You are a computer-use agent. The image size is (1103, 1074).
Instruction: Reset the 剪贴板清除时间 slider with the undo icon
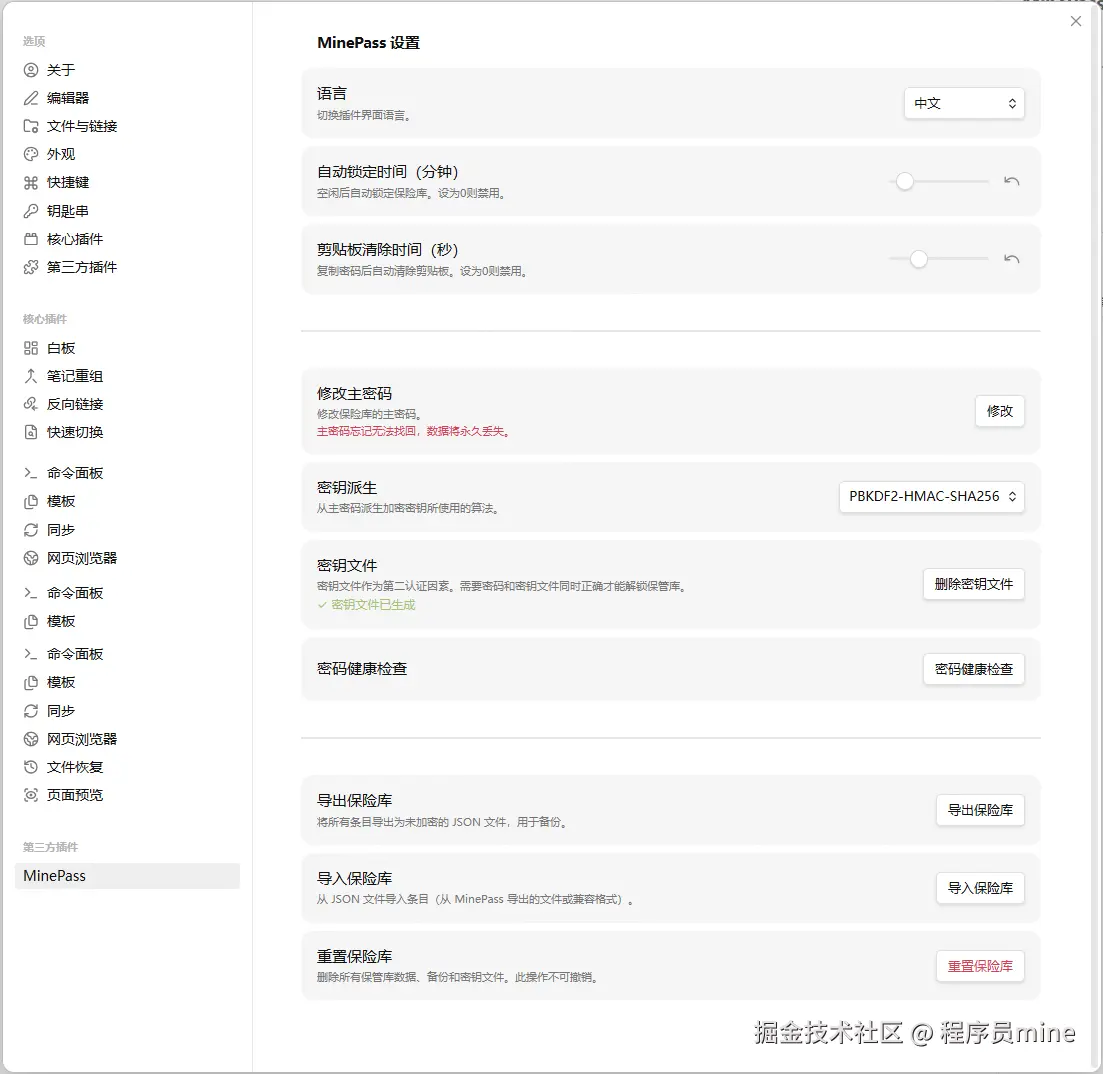(1012, 259)
